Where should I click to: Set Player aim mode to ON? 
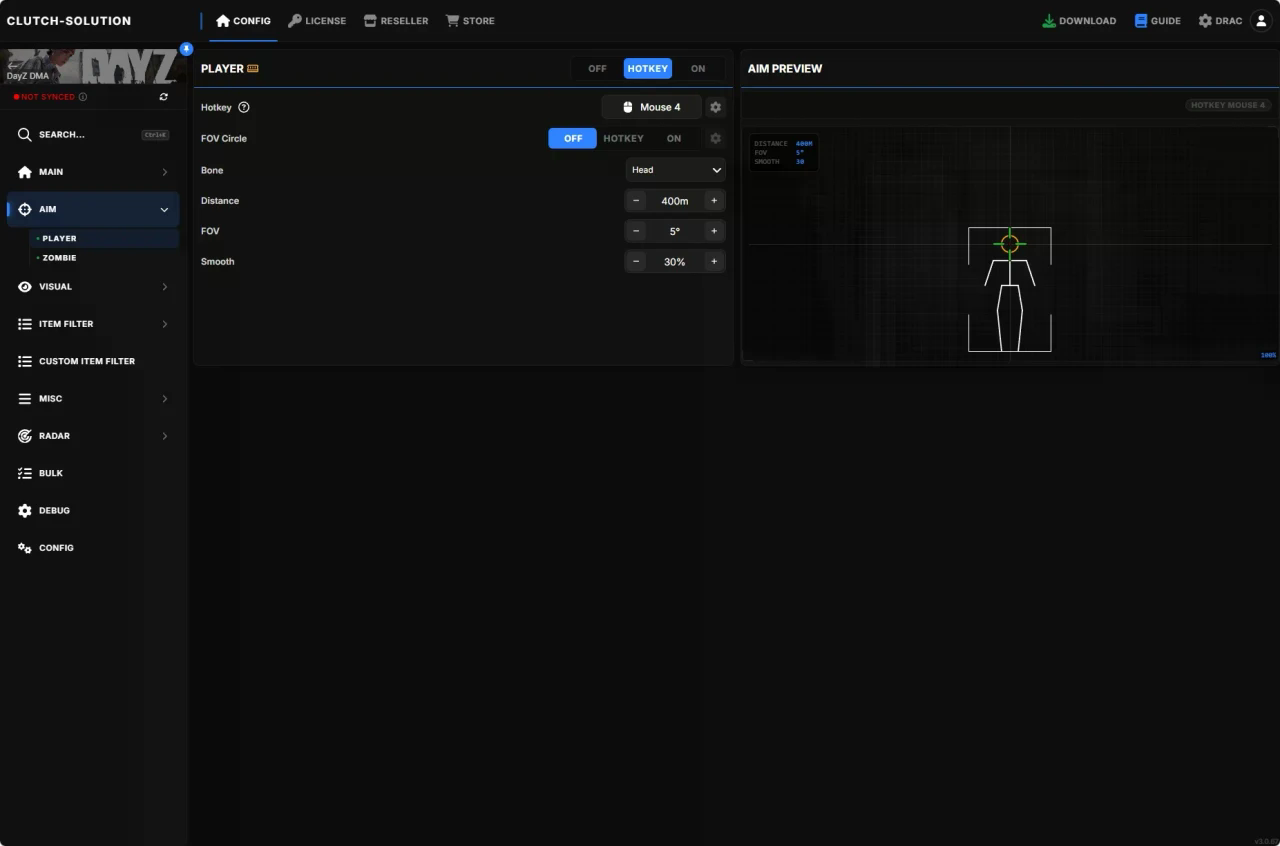tap(698, 68)
